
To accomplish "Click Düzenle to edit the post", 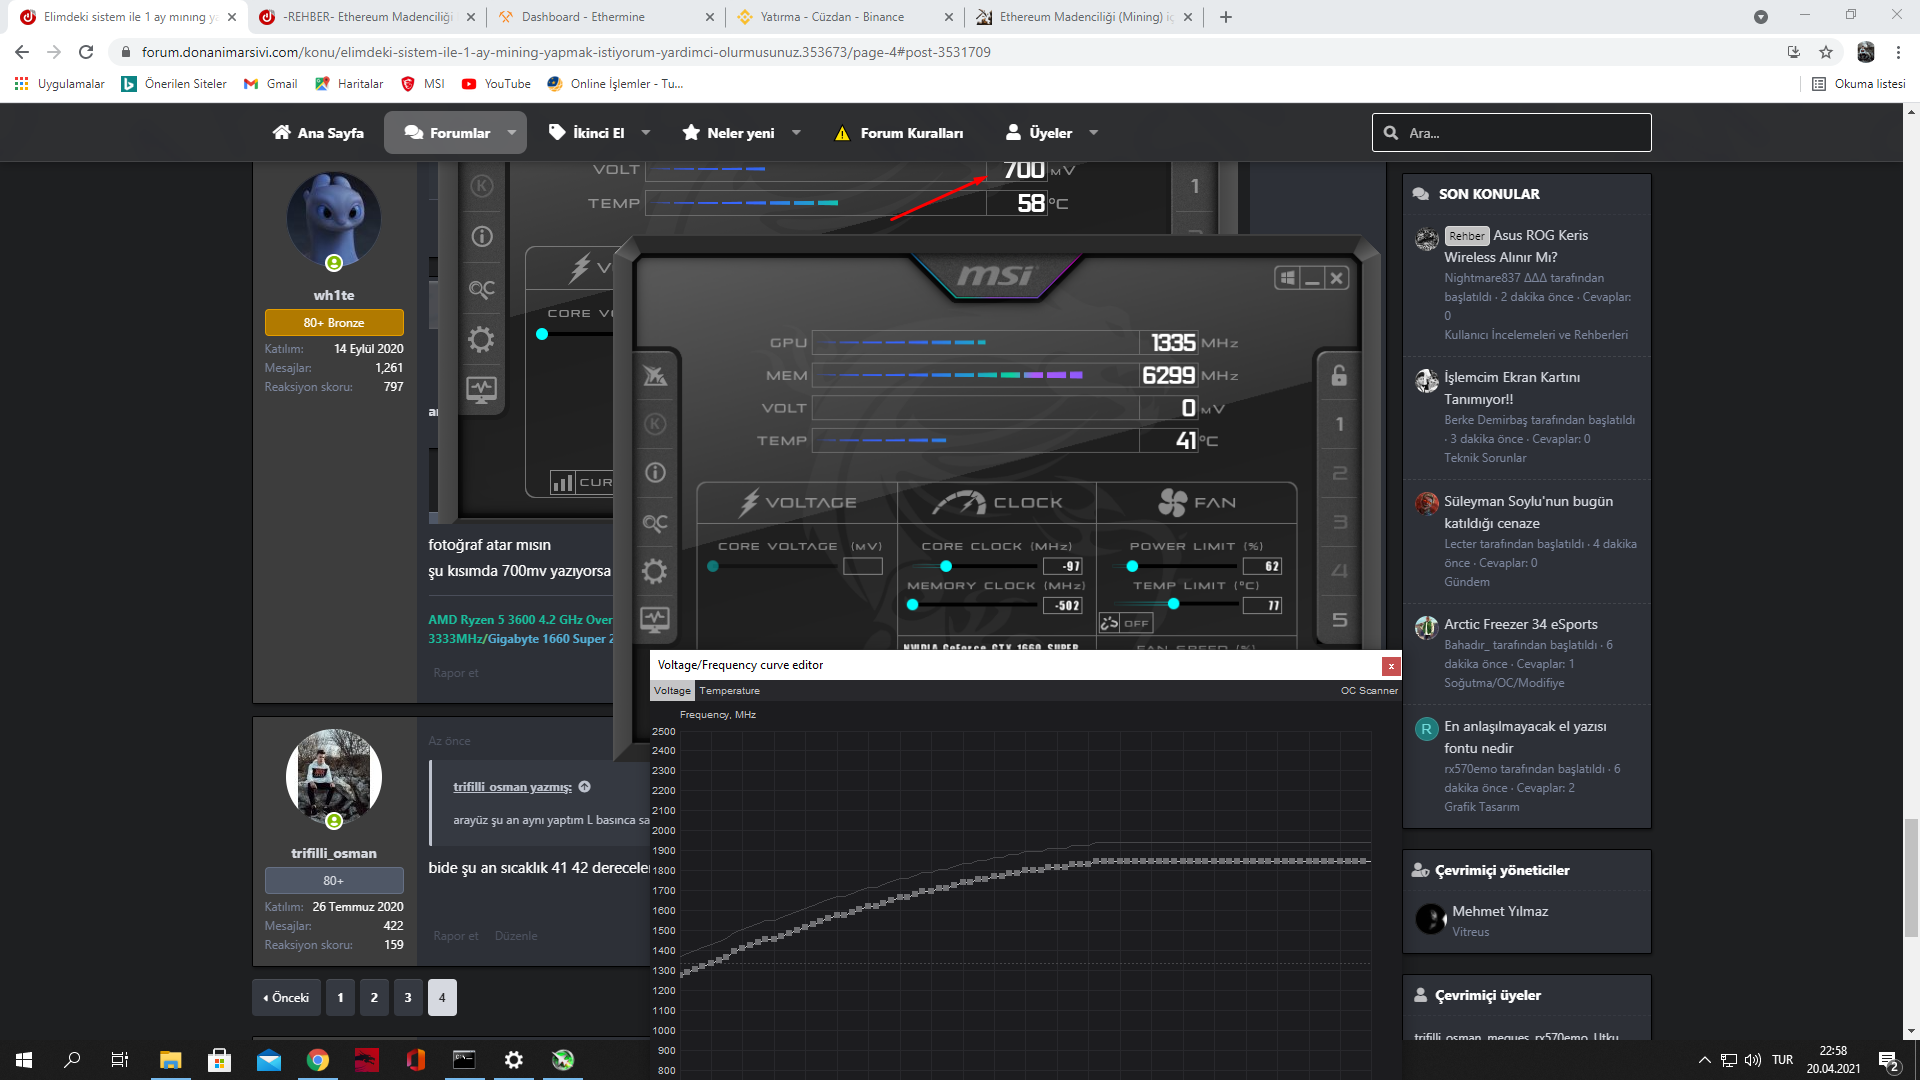I will [x=516, y=936].
